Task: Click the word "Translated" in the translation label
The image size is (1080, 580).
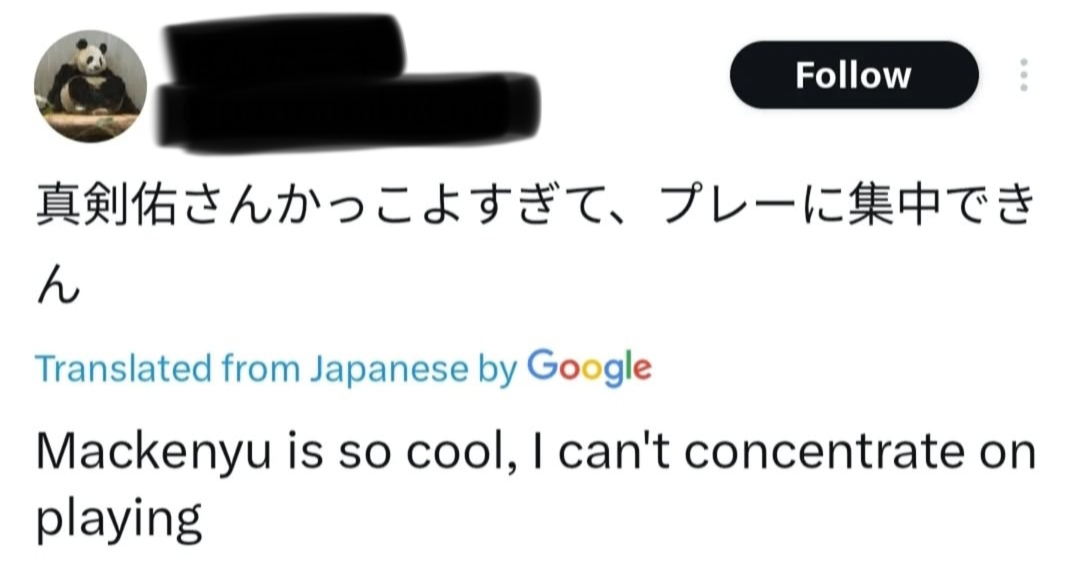Action: click(121, 369)
